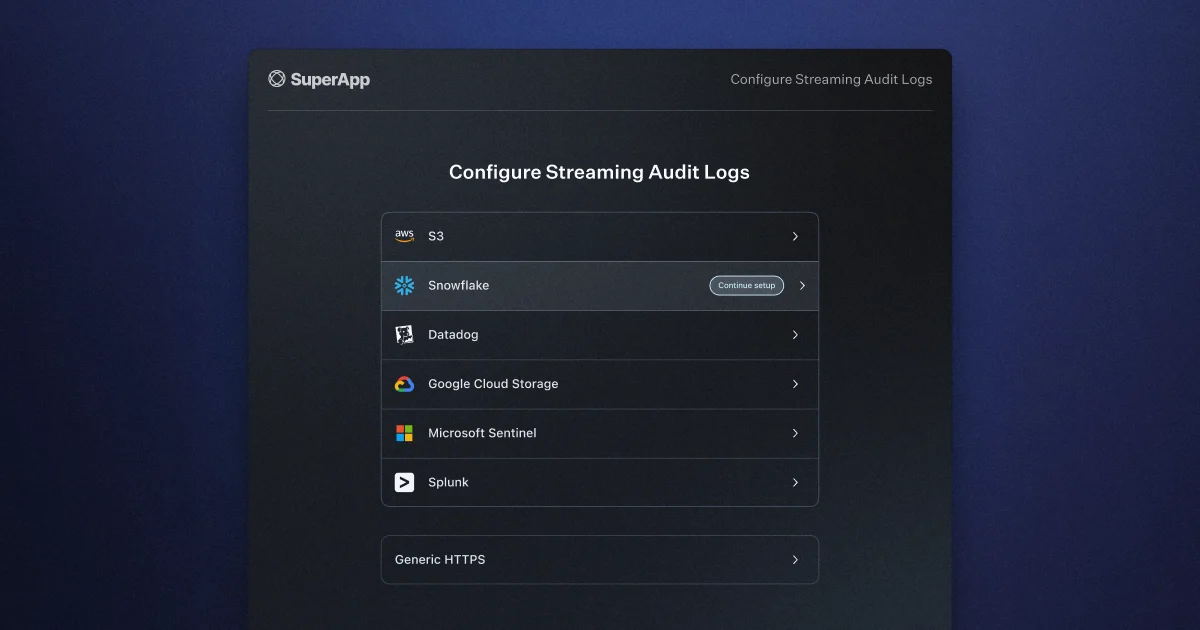Click the AWS icon in S3 row
The width and height of the screenshot is (1200, 630).
404,237
